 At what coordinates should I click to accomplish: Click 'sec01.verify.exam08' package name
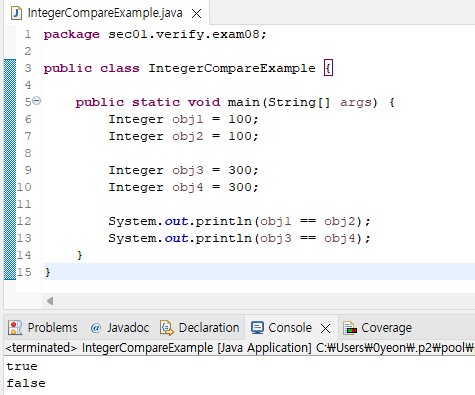click(x=184, y=34)
